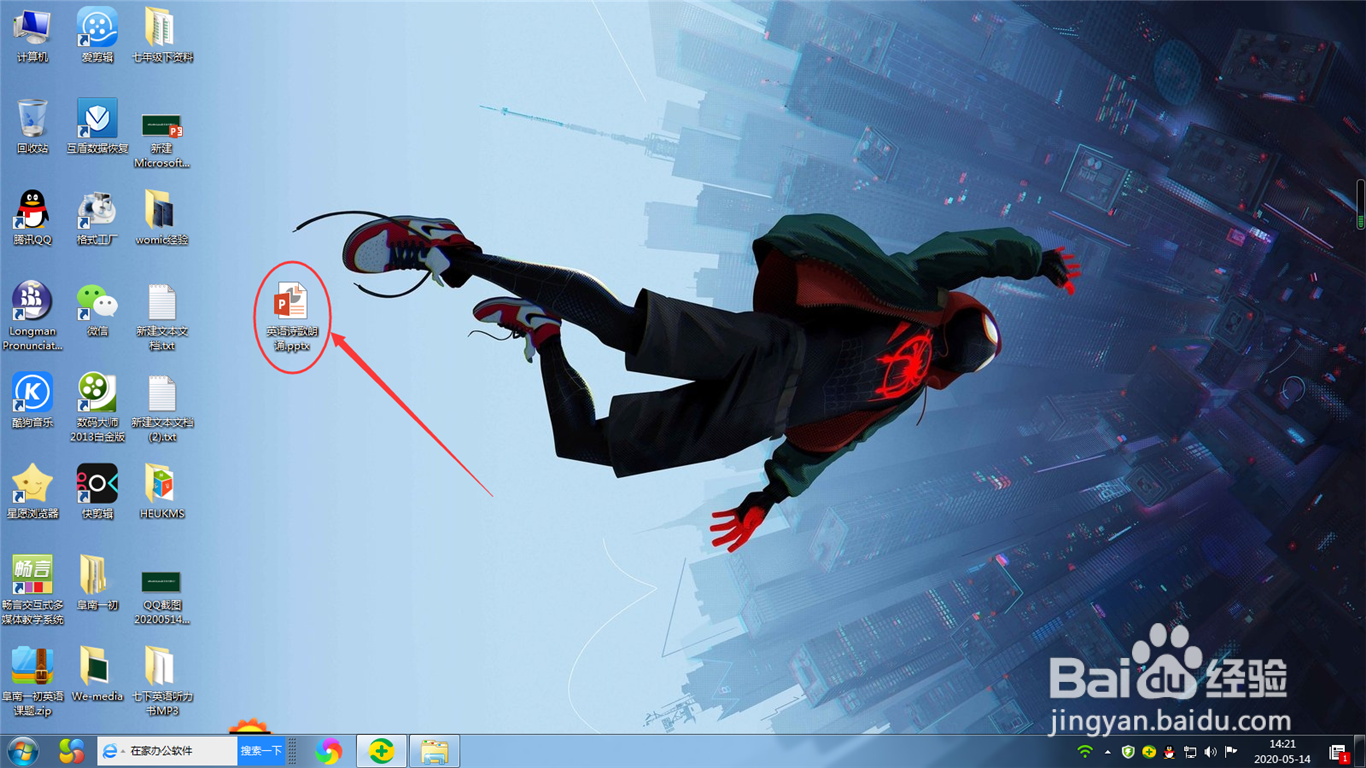Select 阜南一初英语课题.zip archive
The height and width of the screenshot is (768, 1366).
33,681
